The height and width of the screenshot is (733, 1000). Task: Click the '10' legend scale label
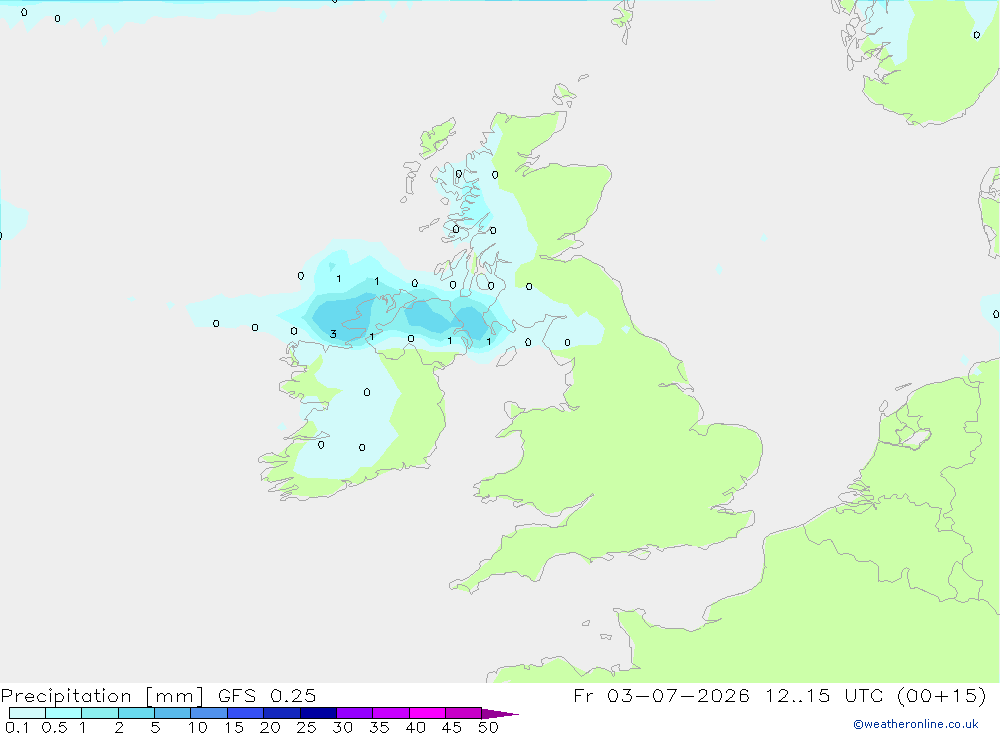point(198,727)
